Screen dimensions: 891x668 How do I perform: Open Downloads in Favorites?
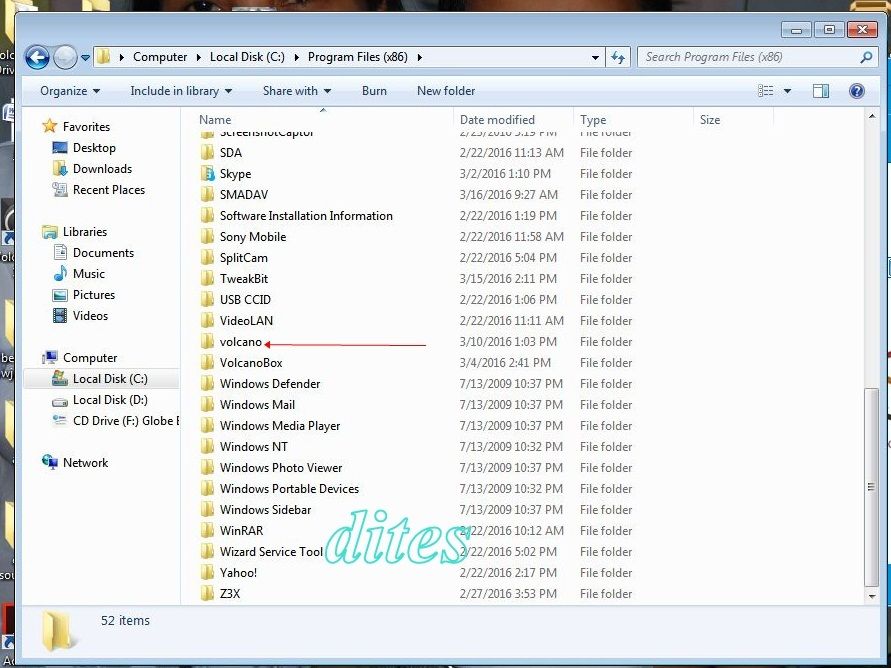[102, 169]
